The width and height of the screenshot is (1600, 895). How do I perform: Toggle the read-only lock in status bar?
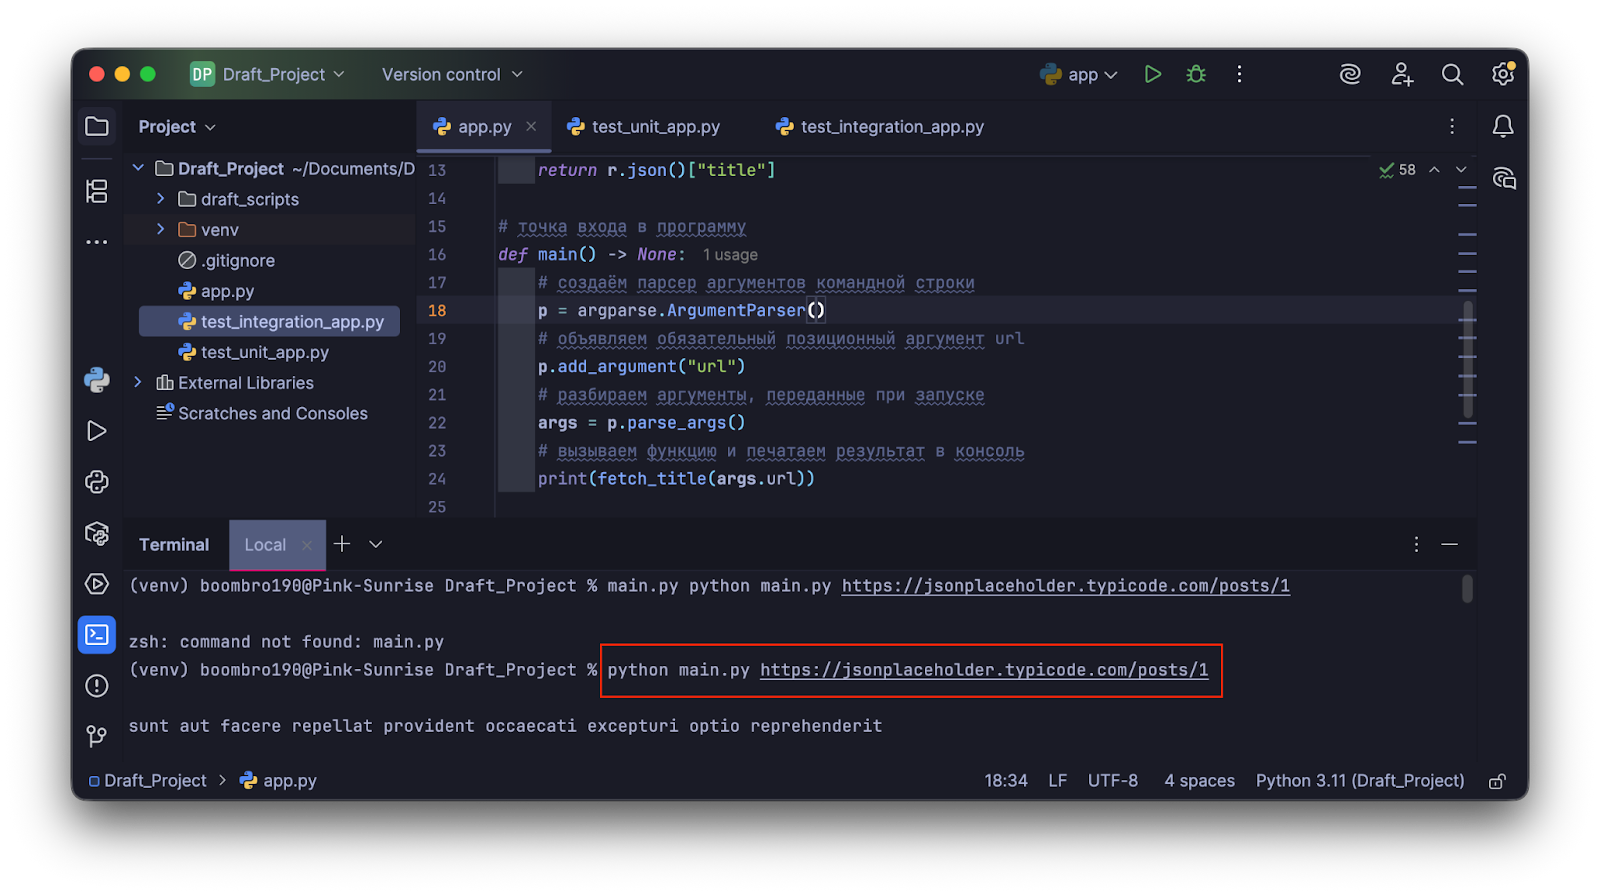[1497, 781]
